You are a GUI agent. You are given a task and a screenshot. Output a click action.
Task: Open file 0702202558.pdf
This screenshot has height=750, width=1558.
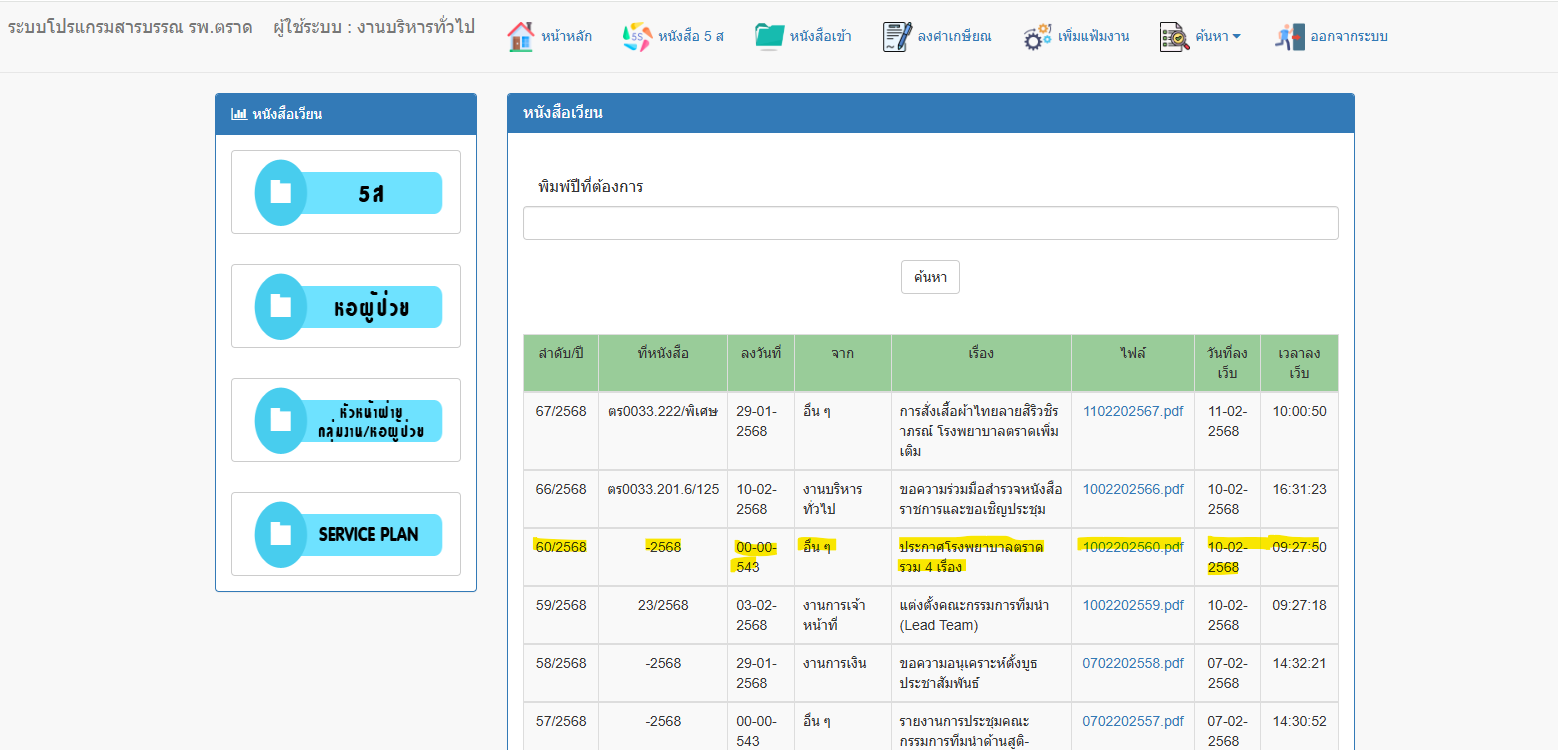click(x=1132, y=663)
